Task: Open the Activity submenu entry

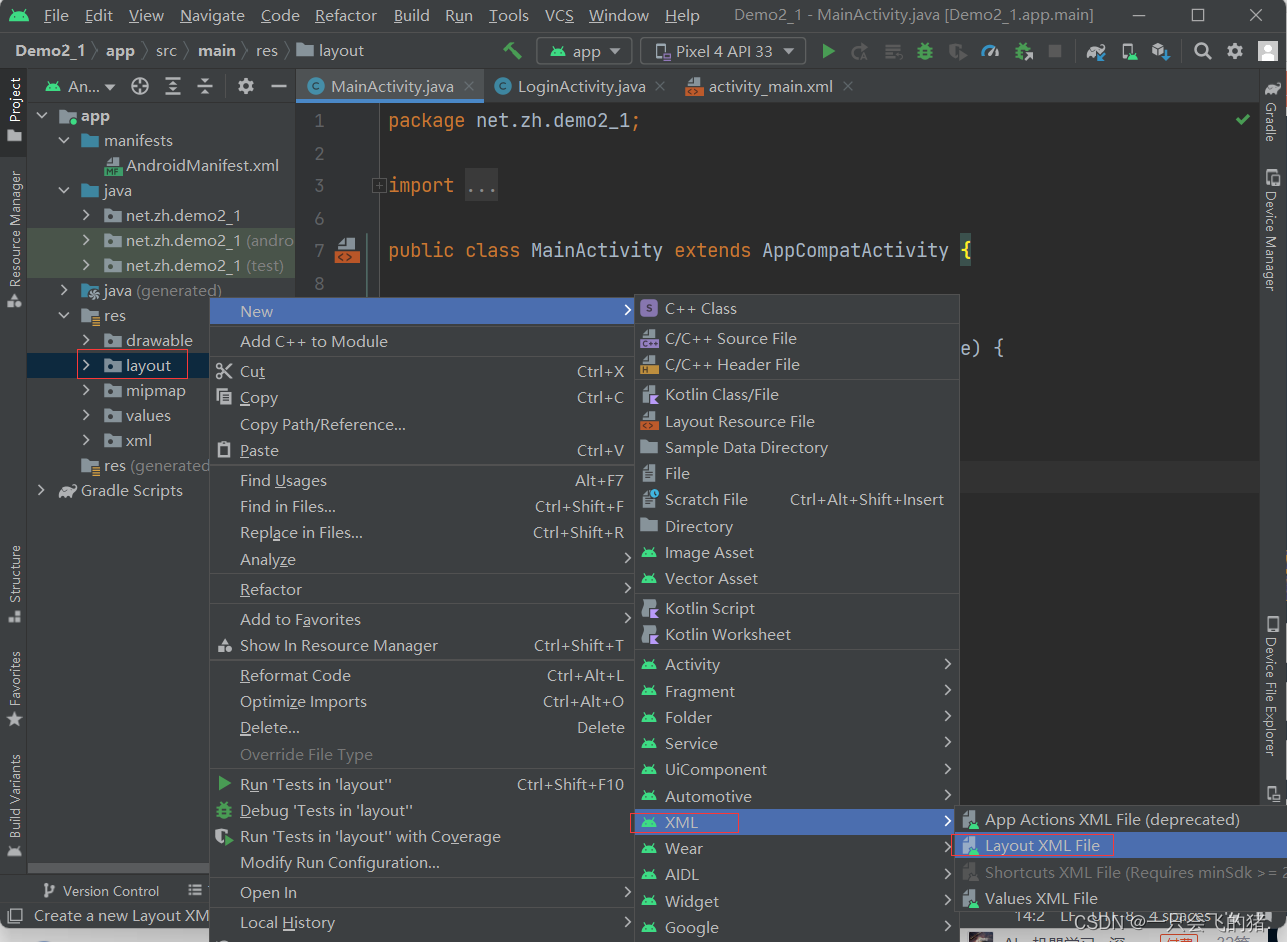Action: (797, 665)
